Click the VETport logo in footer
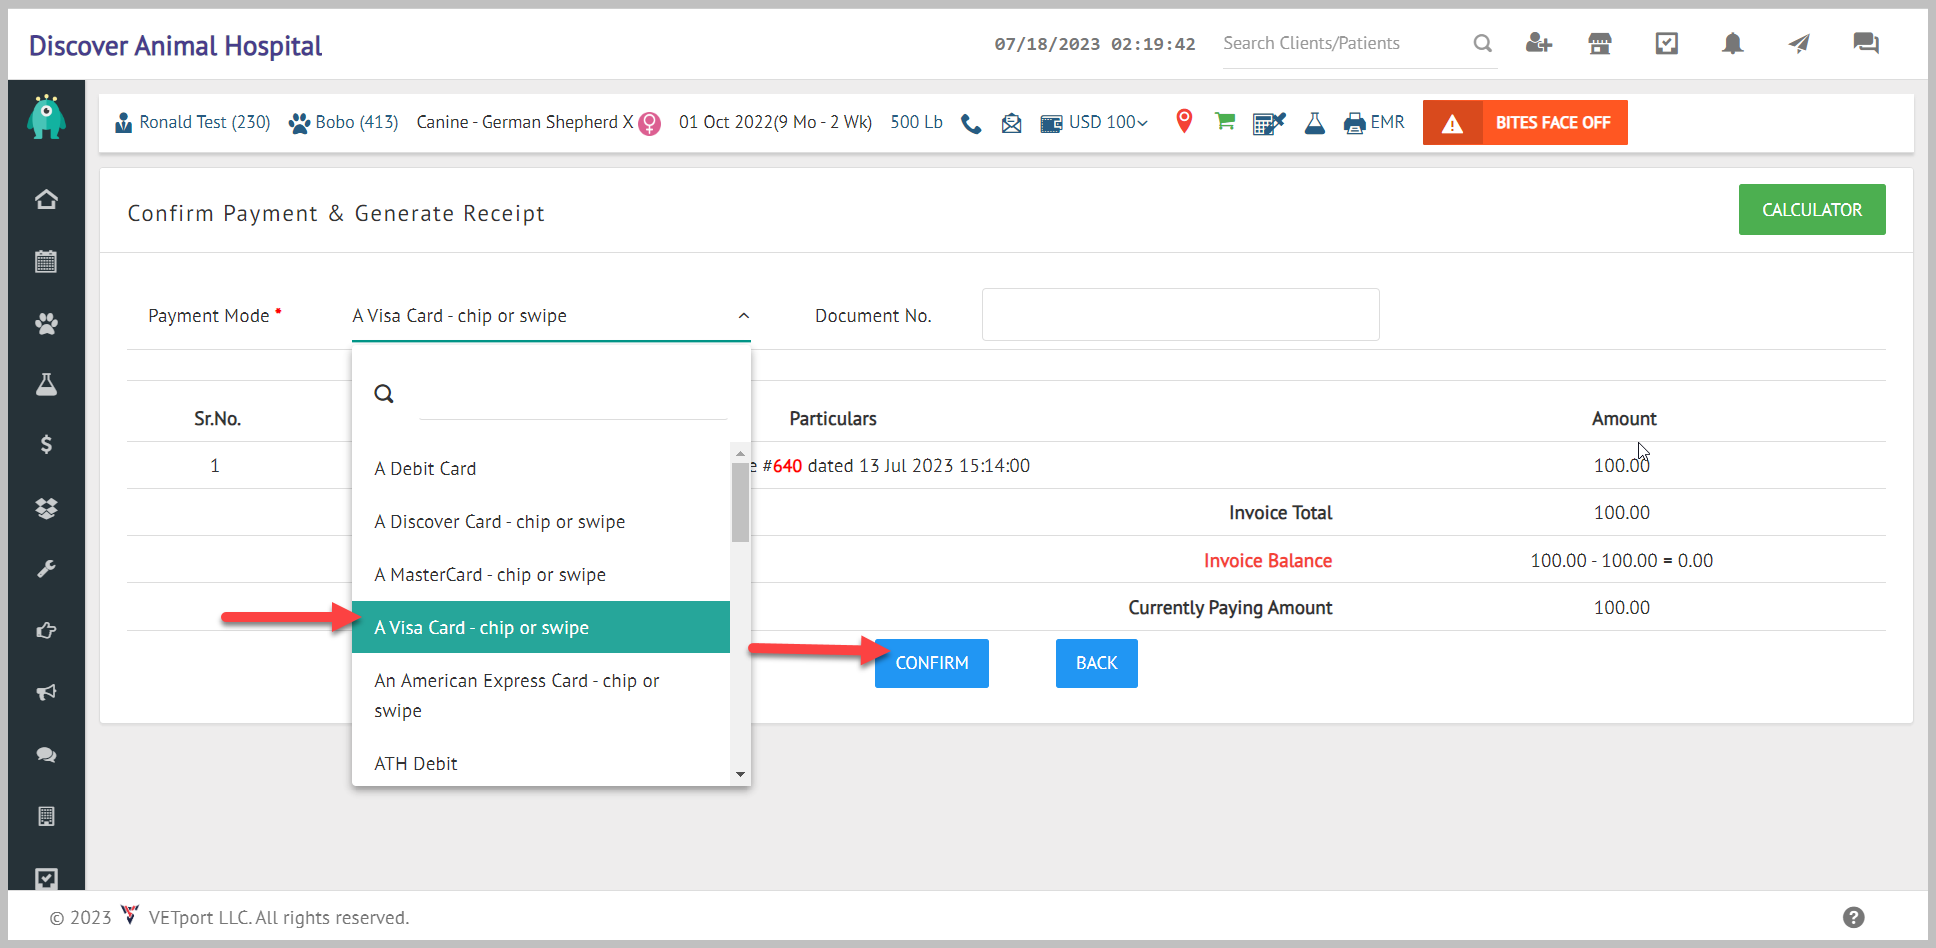Viewport: 1936px width, 948px height. (130, 915)
